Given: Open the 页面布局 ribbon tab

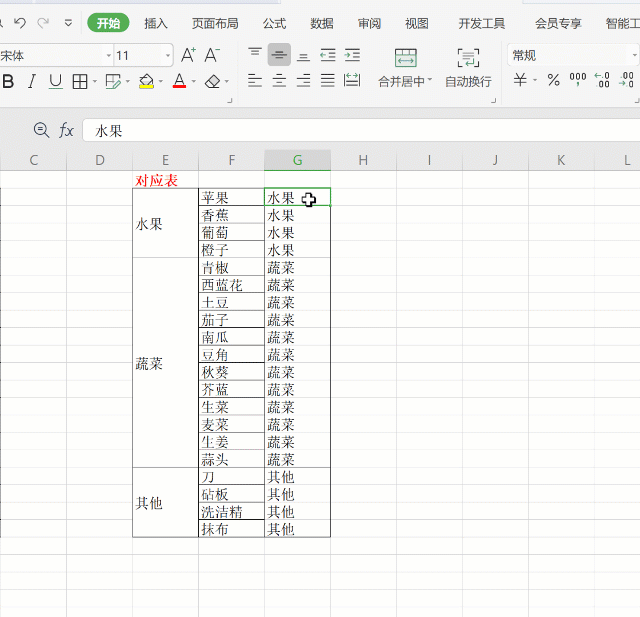Looking at the screenshot, I should click(215, 23).
